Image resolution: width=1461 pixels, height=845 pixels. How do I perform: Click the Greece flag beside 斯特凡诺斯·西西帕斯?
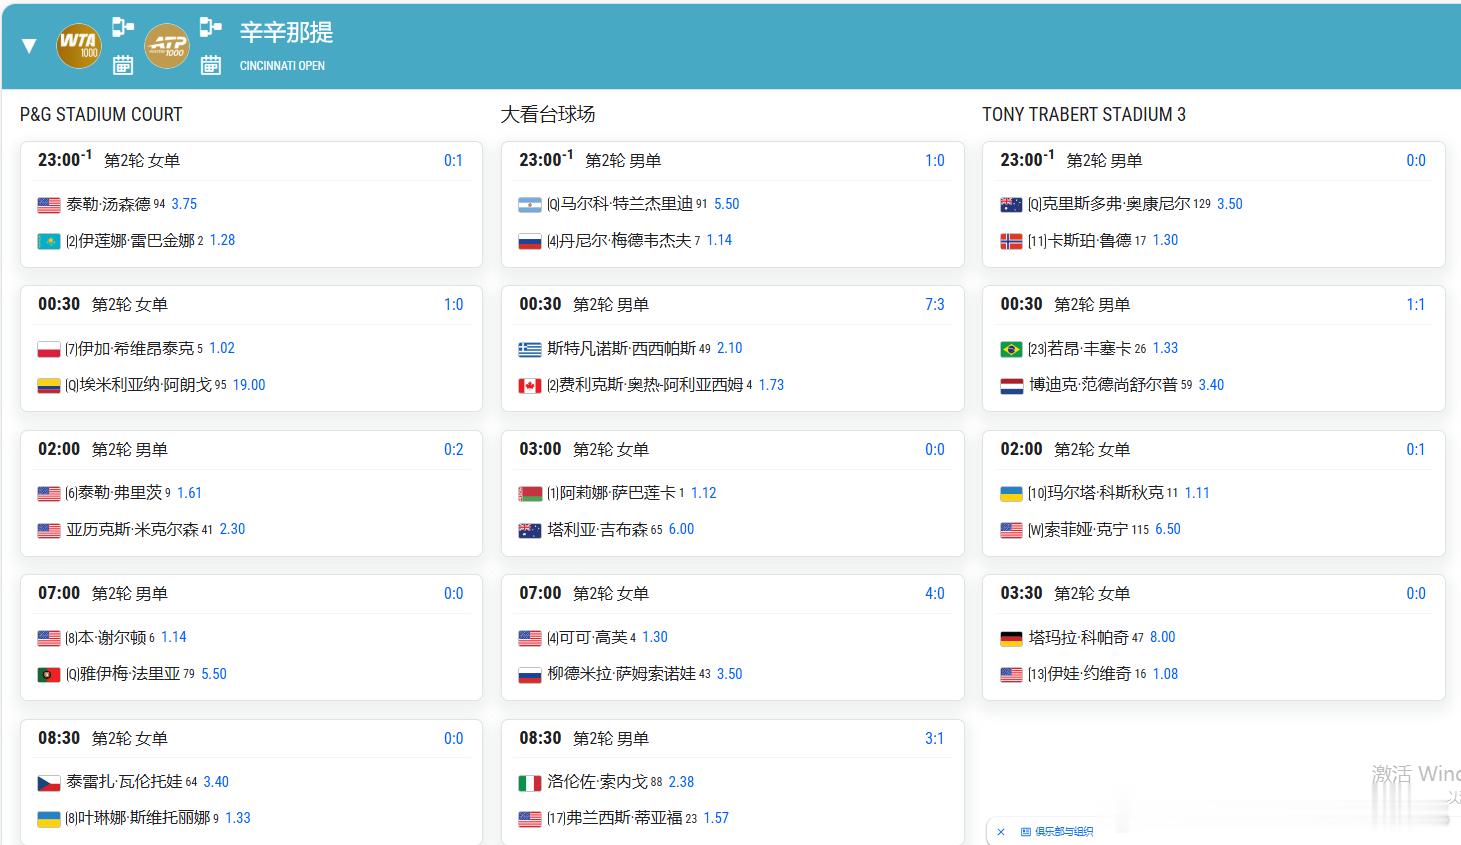[530, 349]
